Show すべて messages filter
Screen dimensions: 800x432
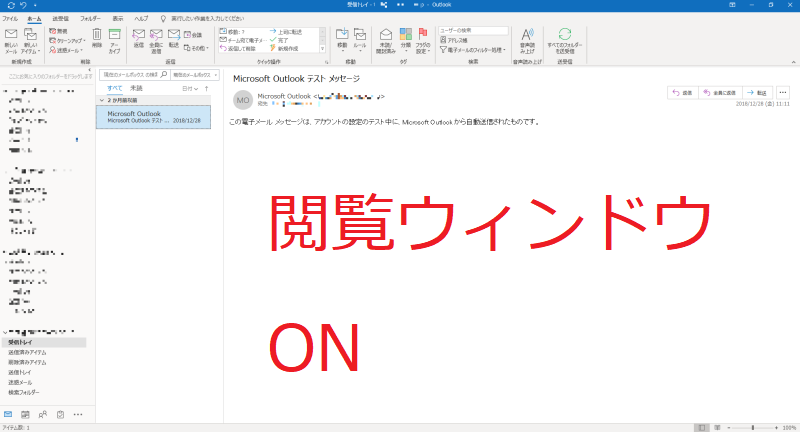click(115, 88)
